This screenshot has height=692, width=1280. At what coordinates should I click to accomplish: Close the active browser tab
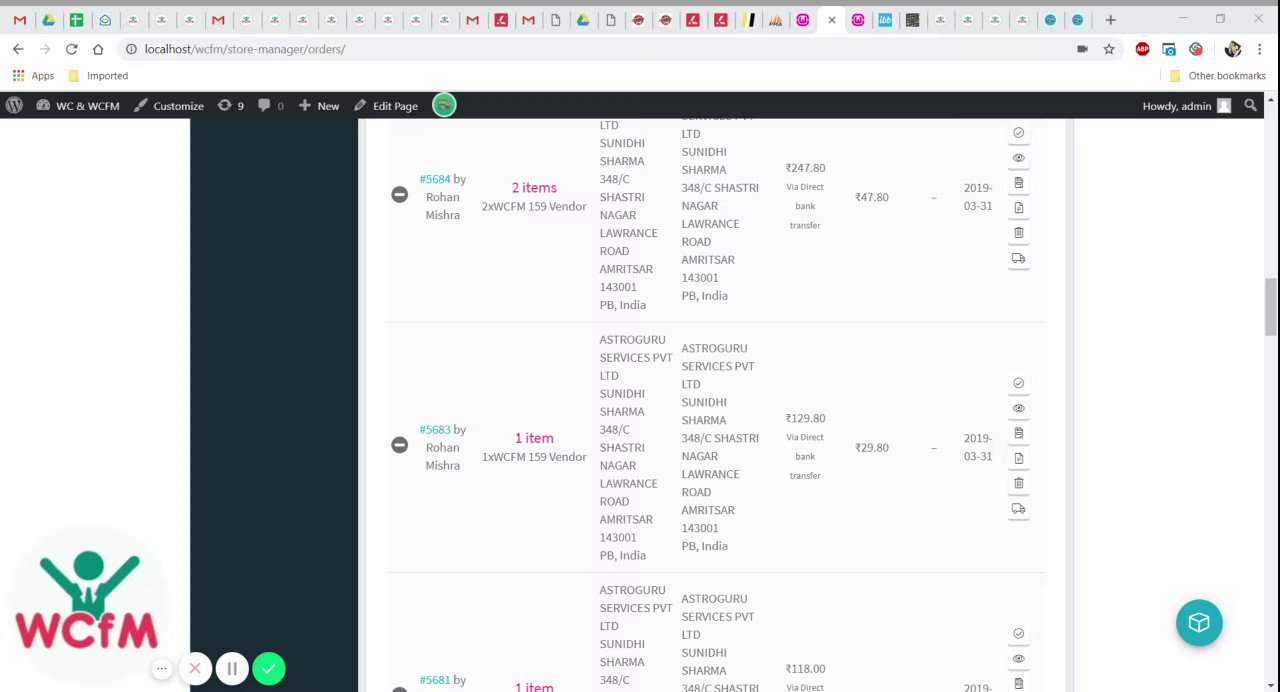pyautogui.click(x=831, y=19)
